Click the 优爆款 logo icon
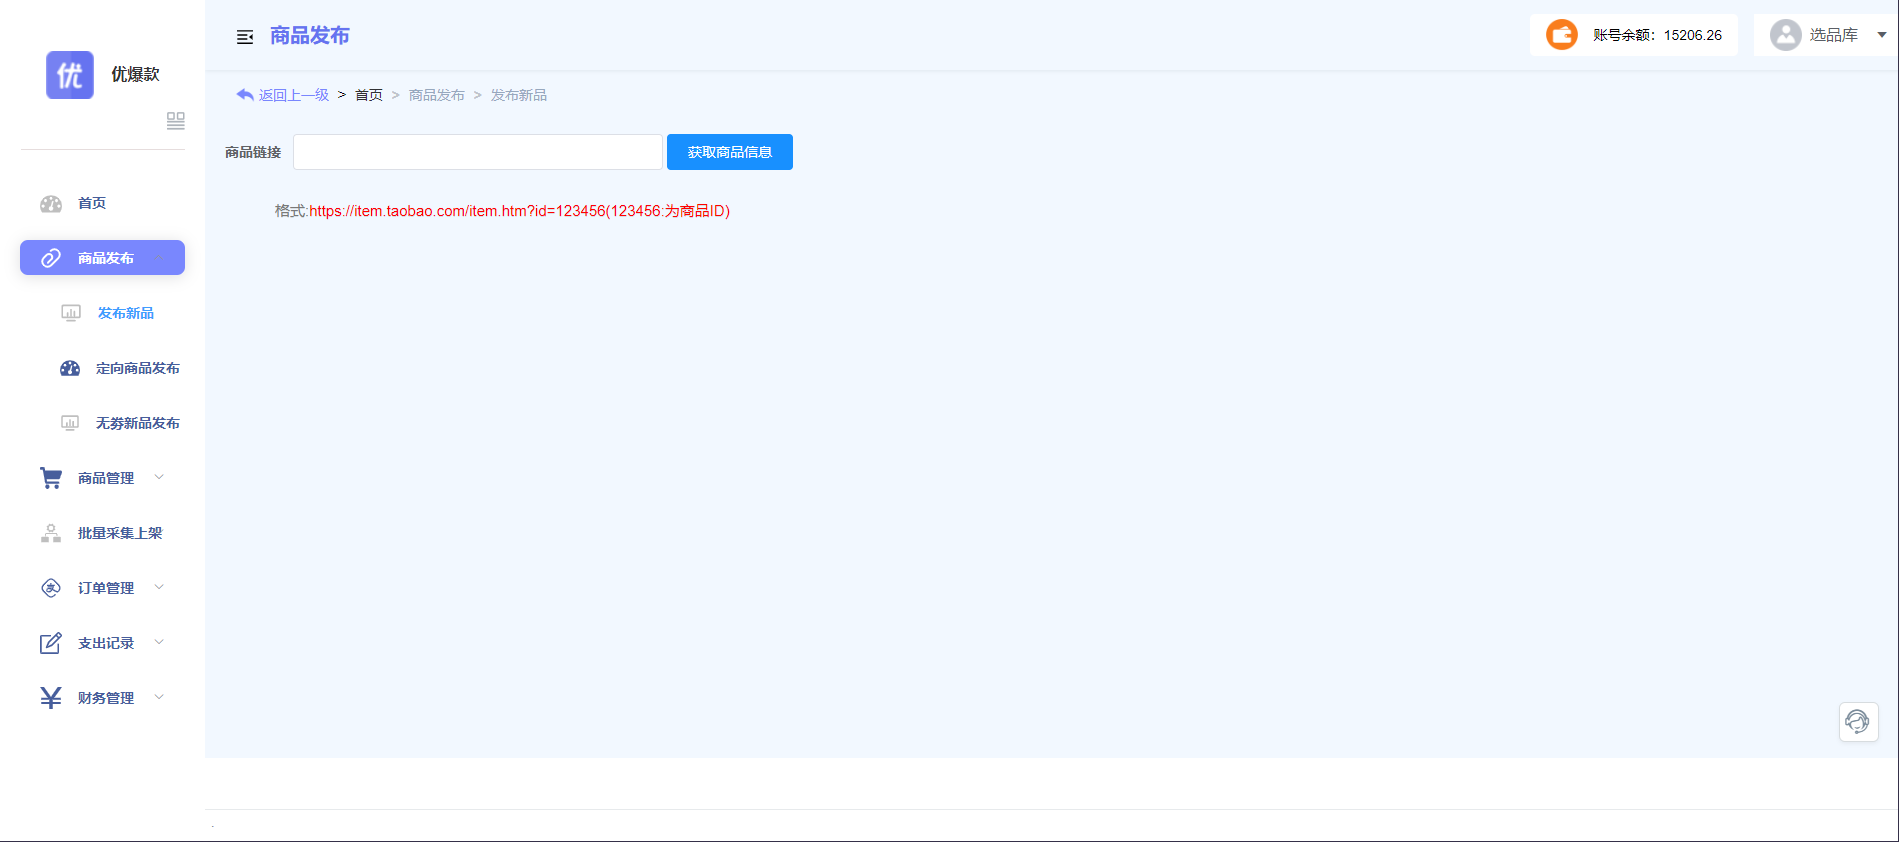This screenshot has width=1899, height=842. pos(70,75)
